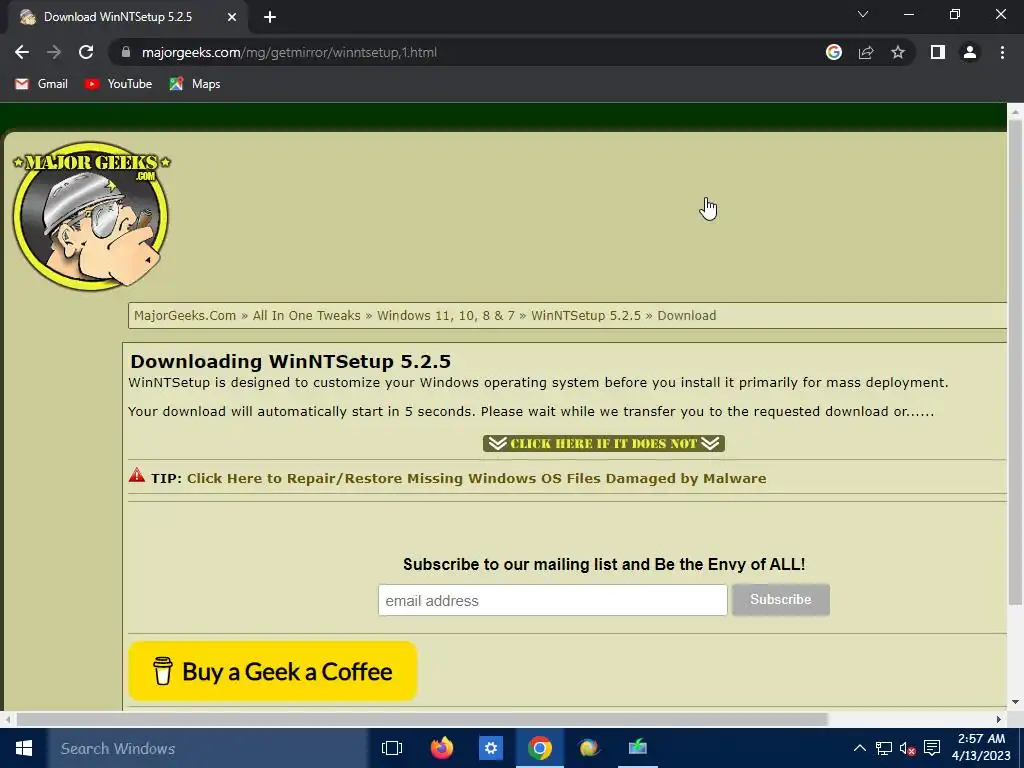1024x768 pixels.
Task: Click Here If It Does Not button
Action: (603, 443)
